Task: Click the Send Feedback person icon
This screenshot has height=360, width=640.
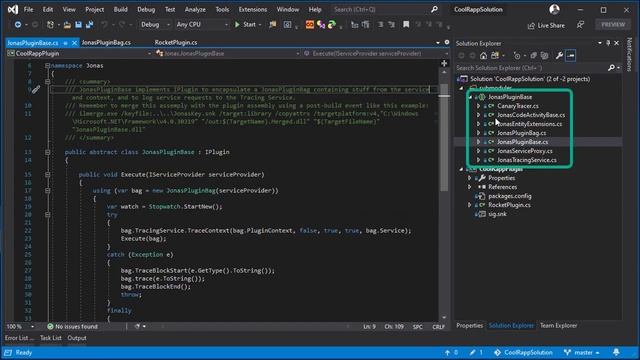Action: (580, 25)
